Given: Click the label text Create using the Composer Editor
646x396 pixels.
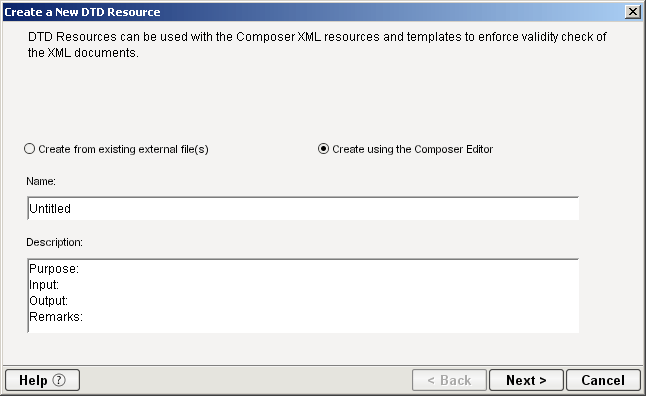Looking at the screenshot, I should (412, 149).
